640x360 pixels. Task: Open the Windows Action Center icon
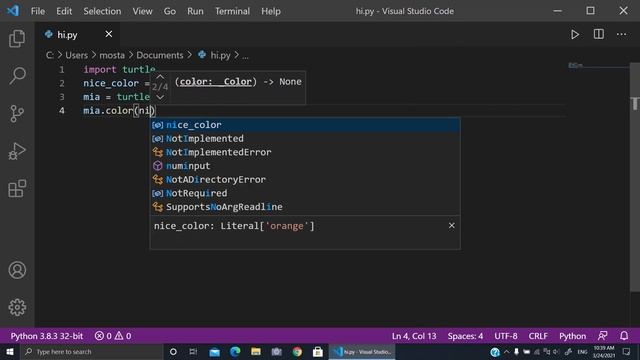tap(627, 352)
